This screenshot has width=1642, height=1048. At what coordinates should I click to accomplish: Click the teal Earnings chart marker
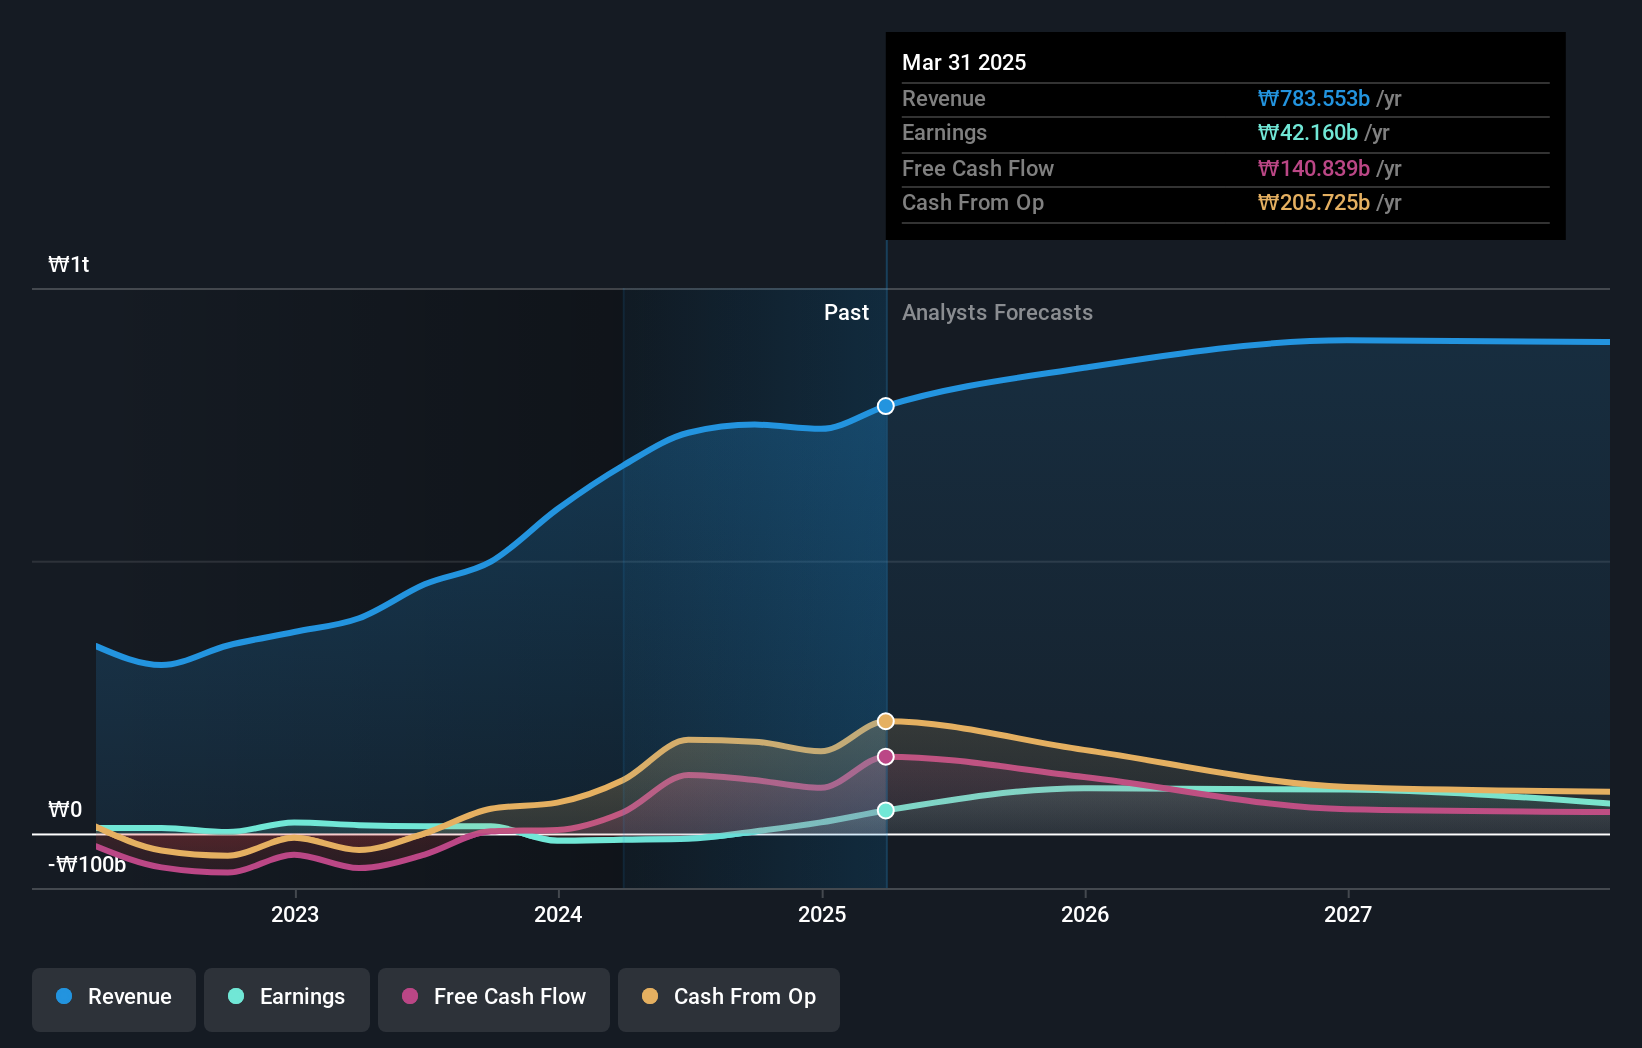pyautogui.click(x=885, y=811)
